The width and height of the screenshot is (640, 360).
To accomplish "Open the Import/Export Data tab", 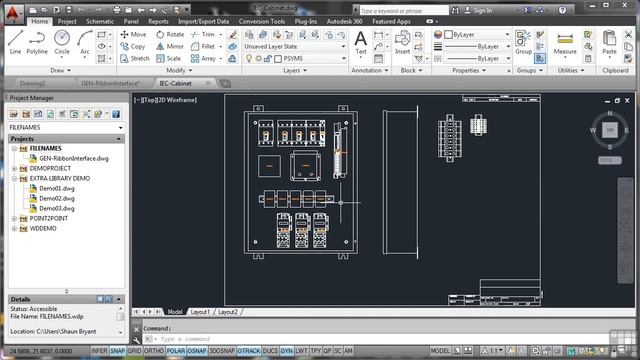I will 203,21.
